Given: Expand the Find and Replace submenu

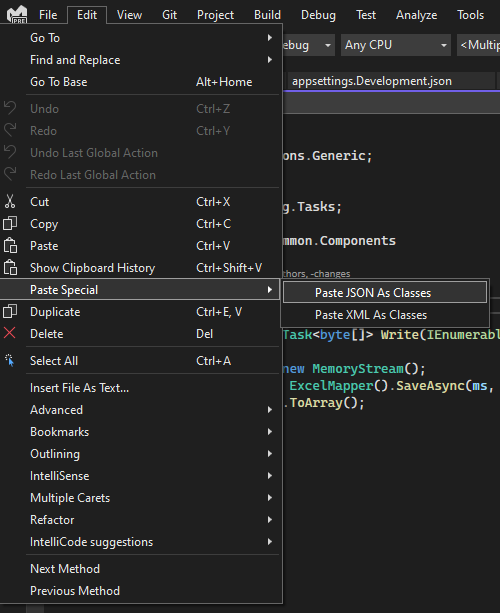Looking at the screenshot, I should point(141,60).
